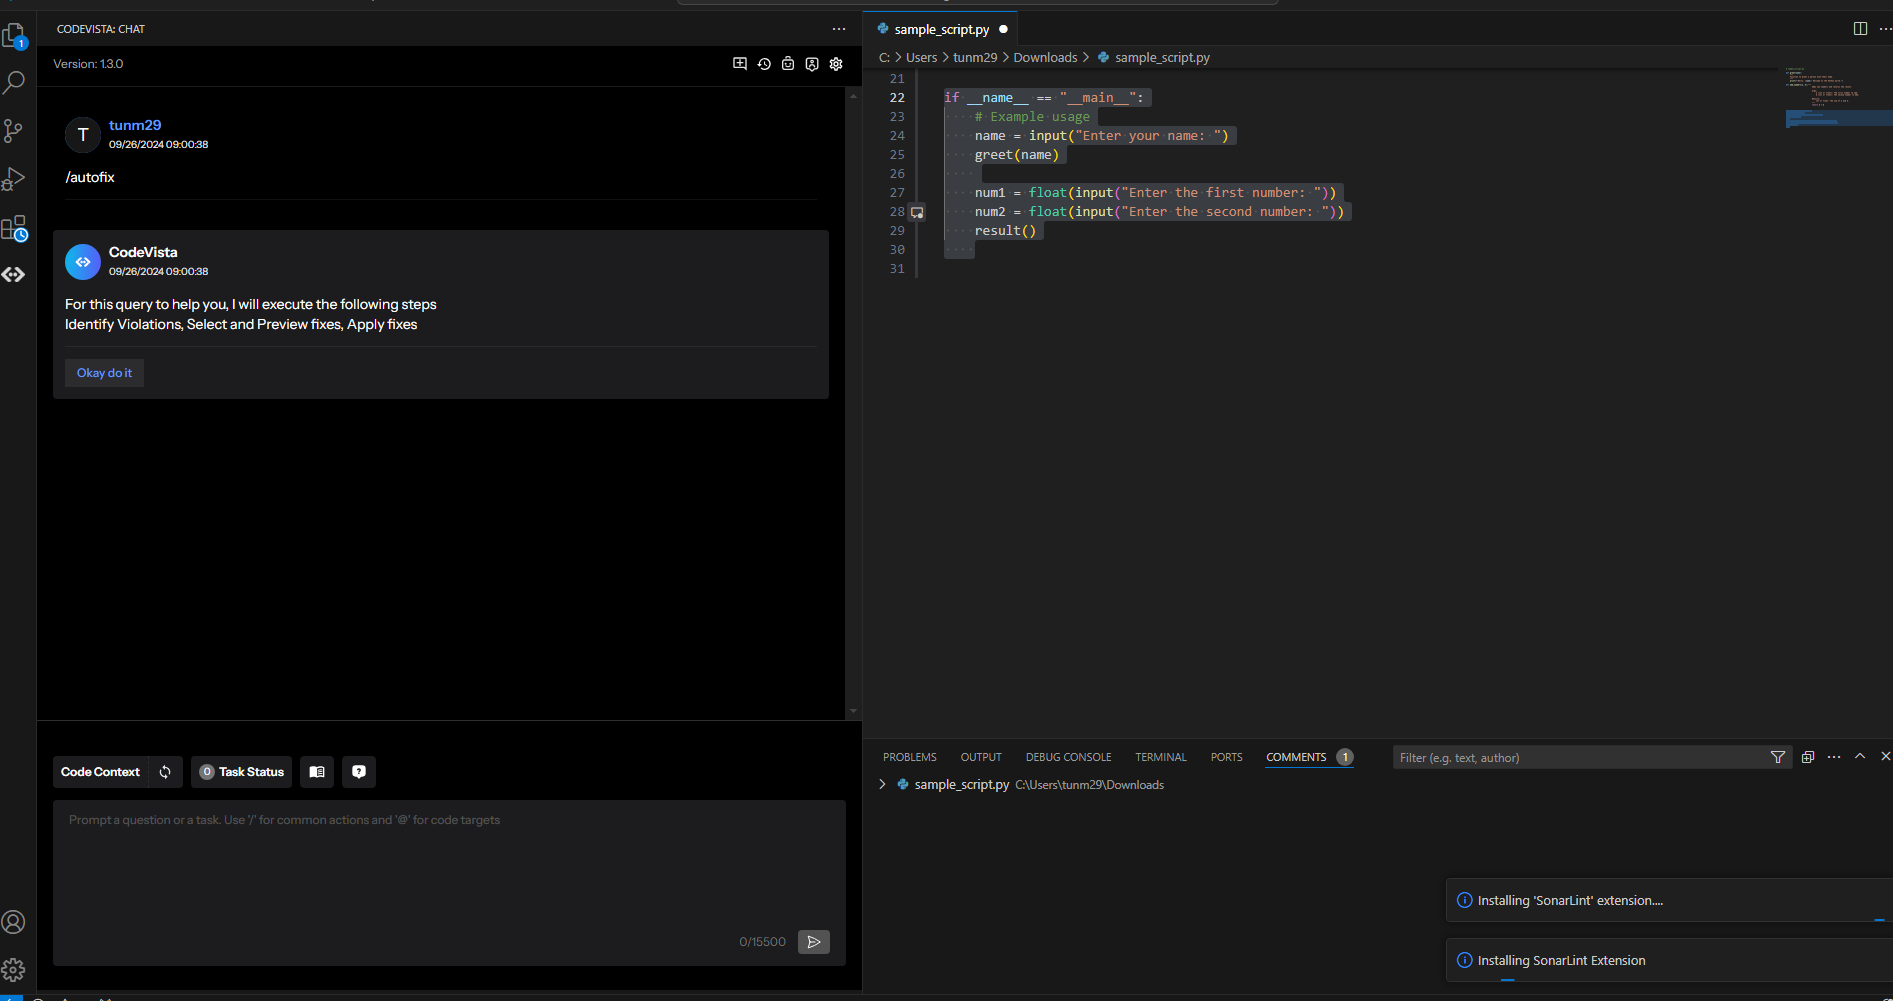The image size is (1893, 1001).
Task: Switch to the OUTPUT tab
Action: (x=981, y=757)
